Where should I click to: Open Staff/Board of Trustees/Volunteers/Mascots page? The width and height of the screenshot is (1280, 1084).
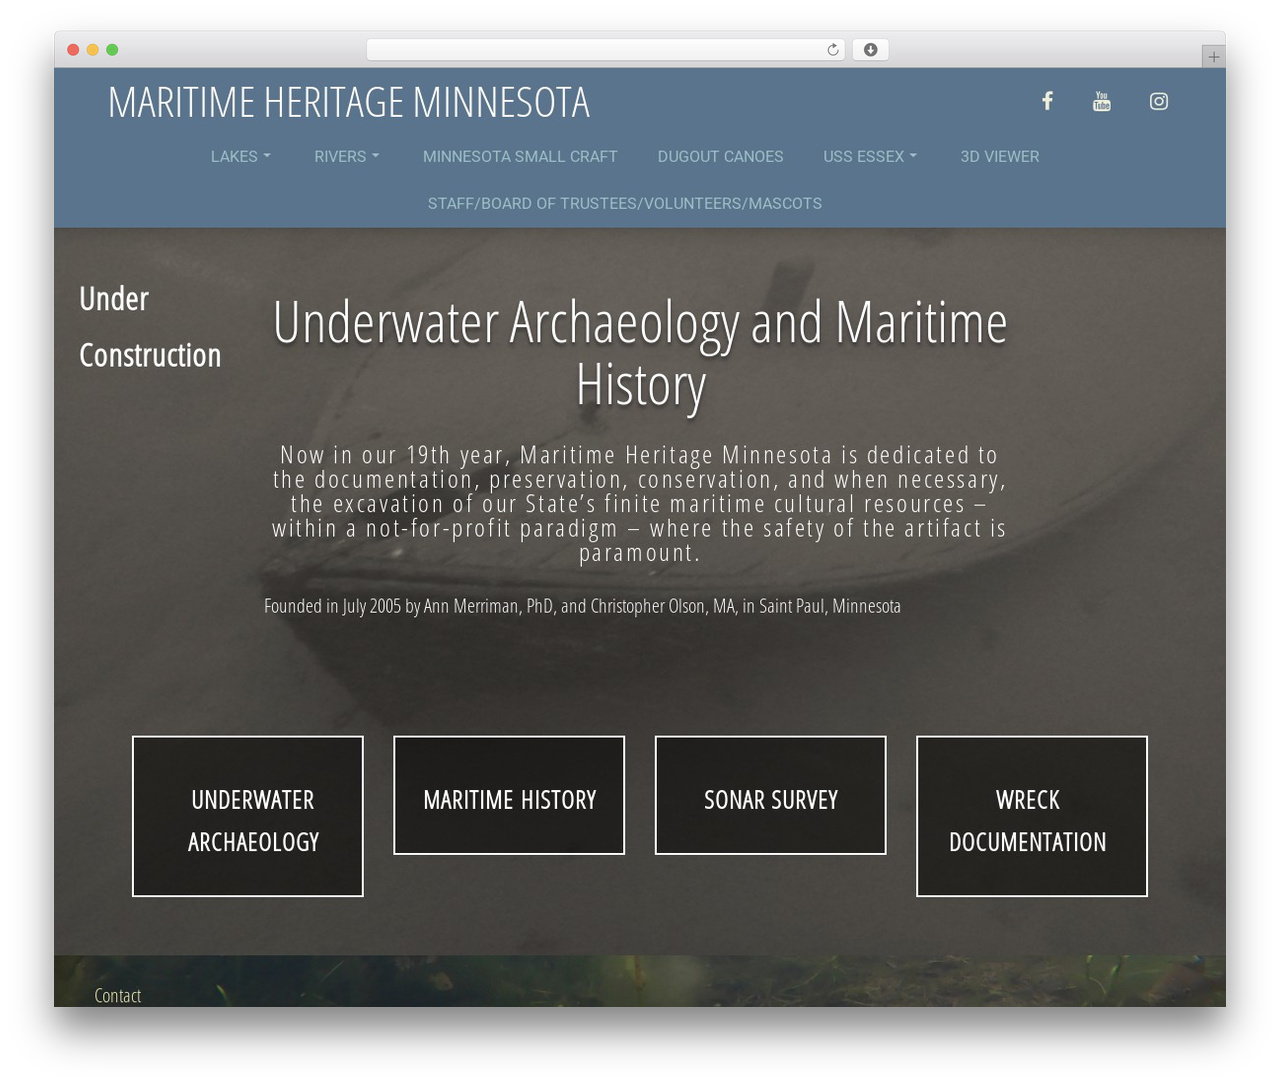pos(625,203)
